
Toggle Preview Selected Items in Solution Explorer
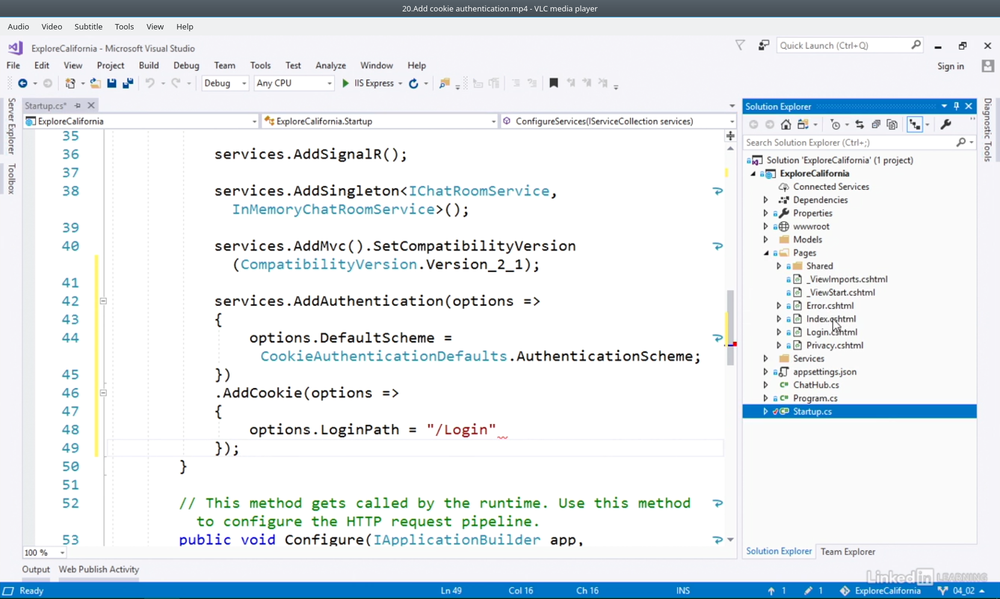(x=915, y=125)
